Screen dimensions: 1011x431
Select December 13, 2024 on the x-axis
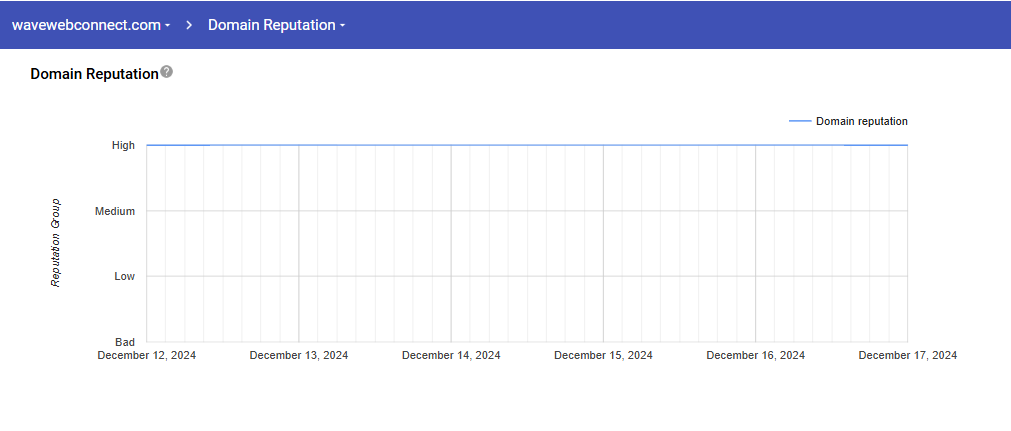click(x=299, y=355)
